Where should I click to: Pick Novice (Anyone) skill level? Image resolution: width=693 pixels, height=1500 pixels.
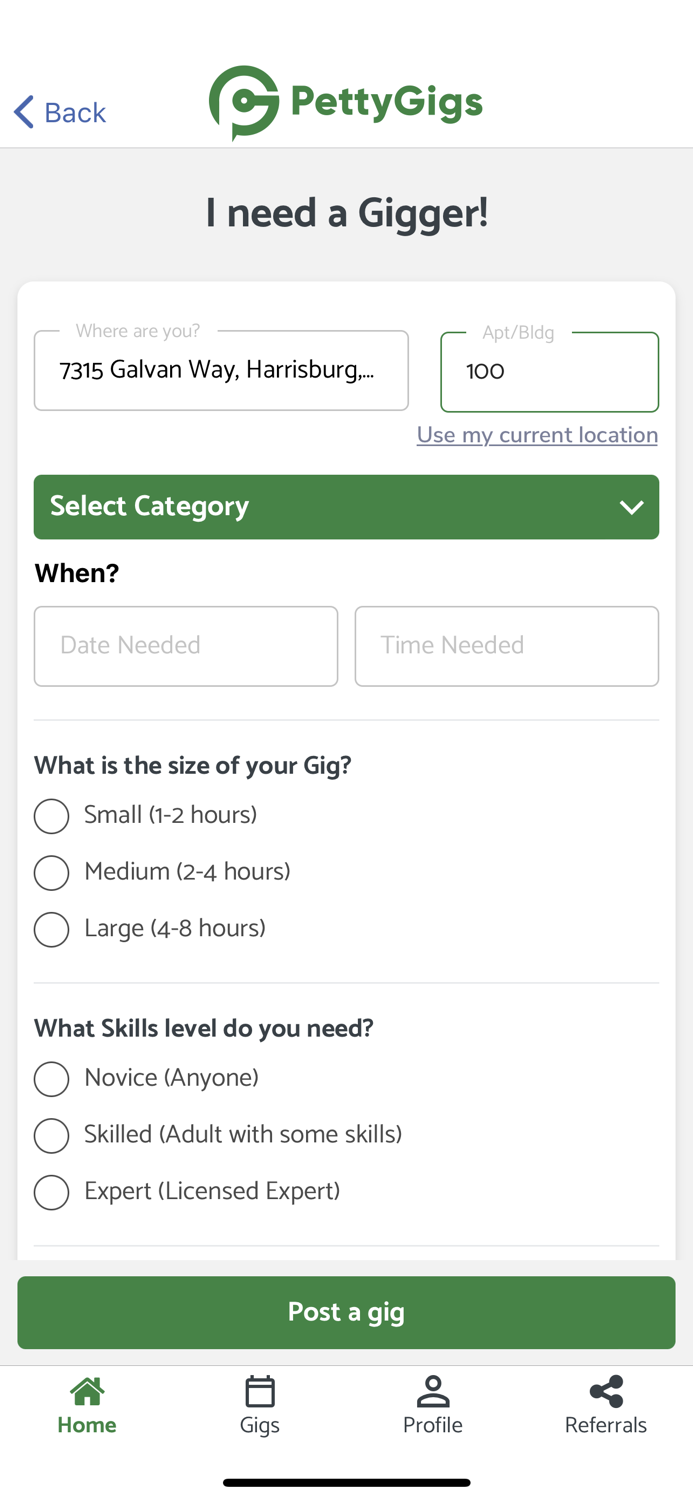point(52,1079)
